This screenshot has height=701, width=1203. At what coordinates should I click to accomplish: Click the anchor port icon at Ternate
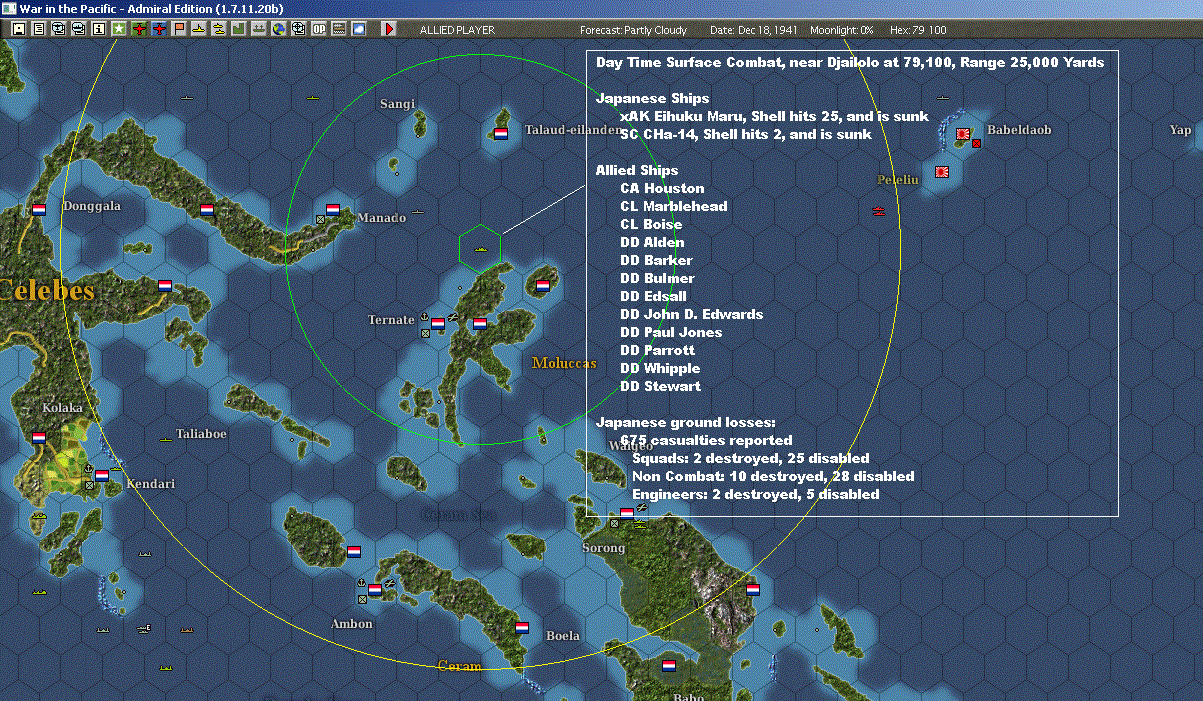point(423,317)
